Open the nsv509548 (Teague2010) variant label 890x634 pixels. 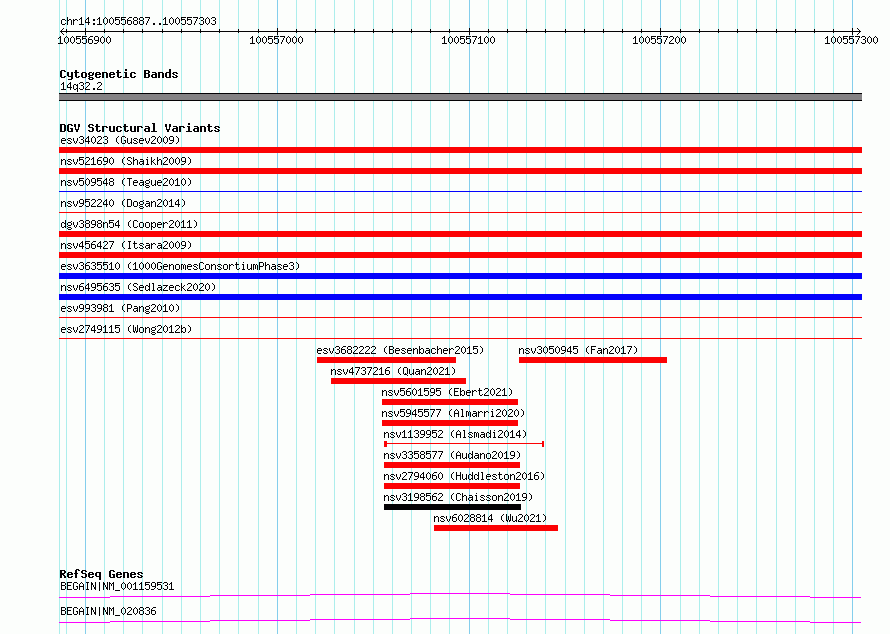pos(126,182)
